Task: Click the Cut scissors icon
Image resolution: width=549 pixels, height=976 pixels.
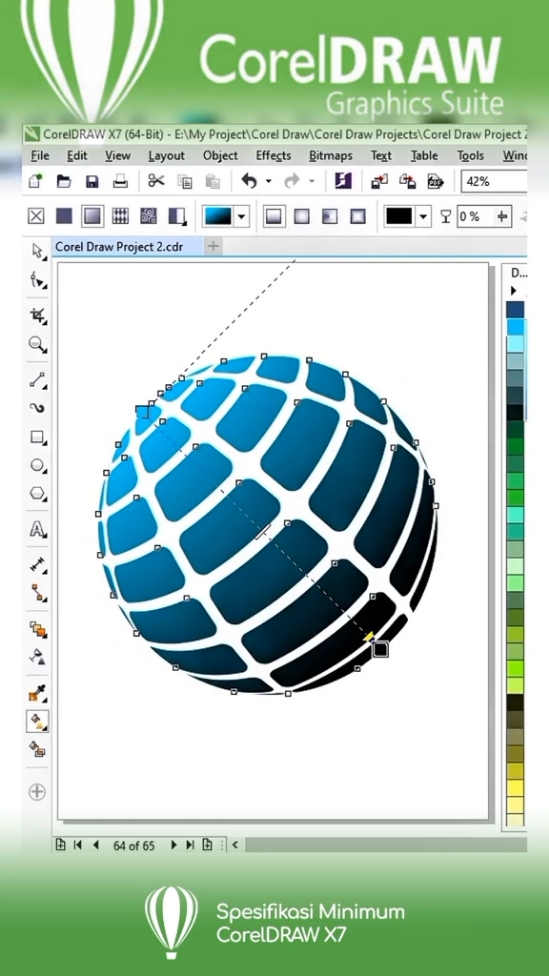Action: coord(156,181)
